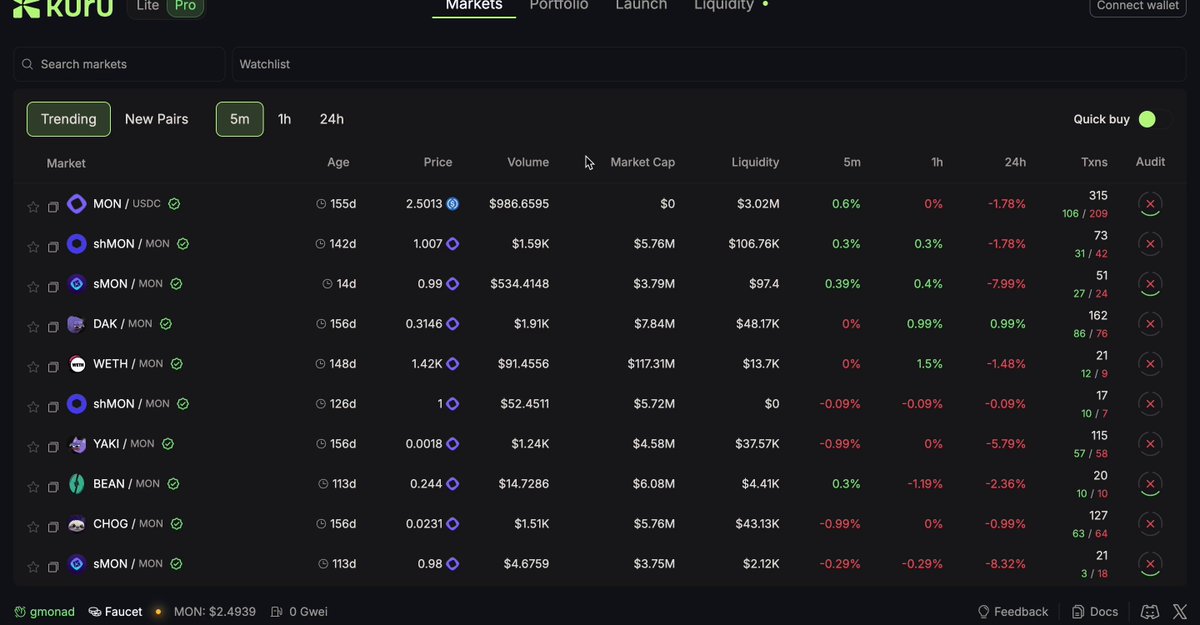
Task: Click MON: $2.4939 price in footer
Action: click(215, 611)
